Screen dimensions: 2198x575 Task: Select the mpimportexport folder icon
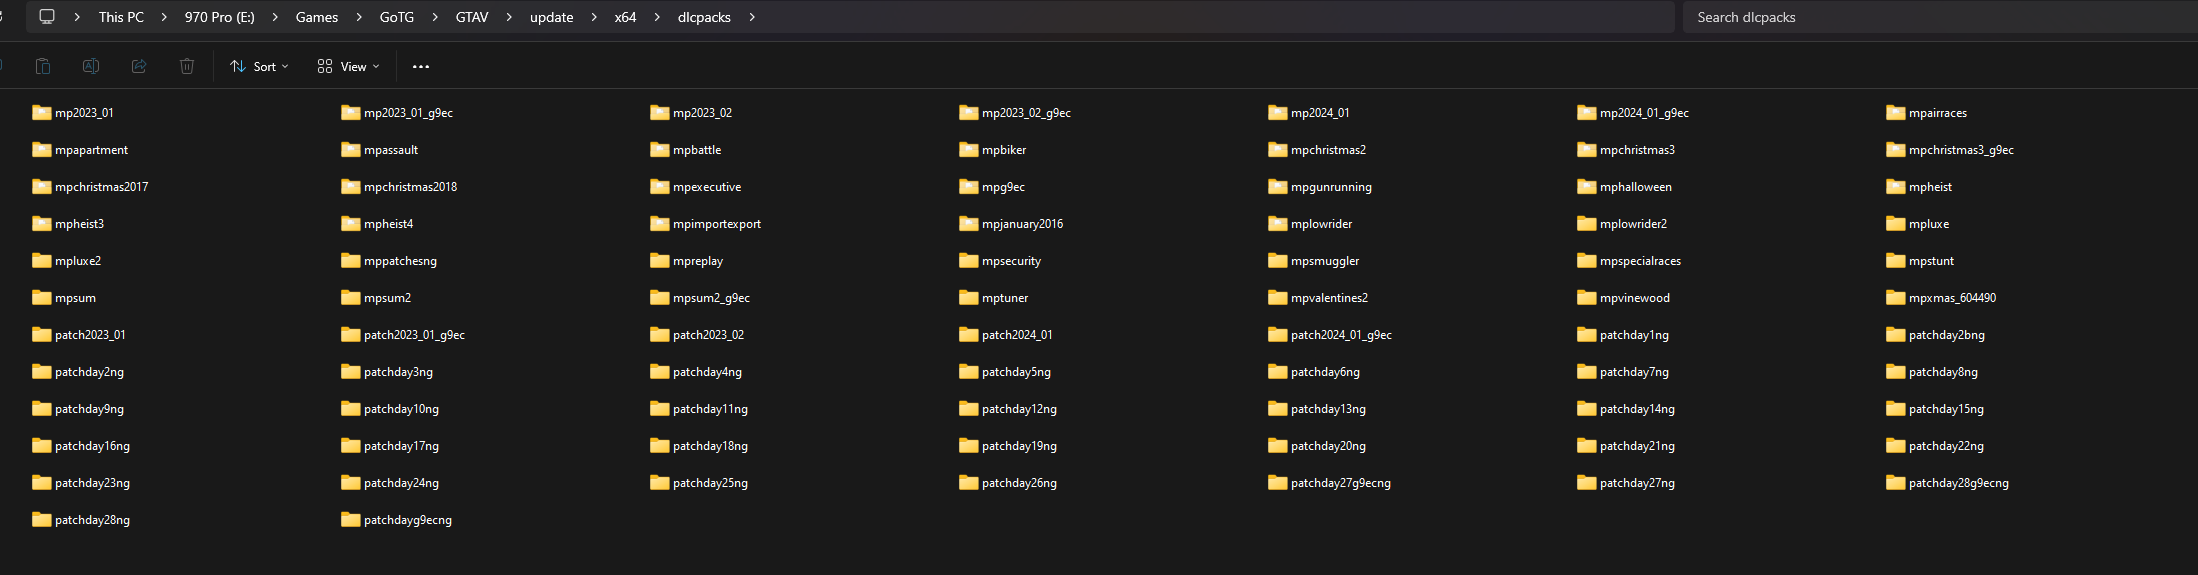pyautogui.click(x=660, y=223)
